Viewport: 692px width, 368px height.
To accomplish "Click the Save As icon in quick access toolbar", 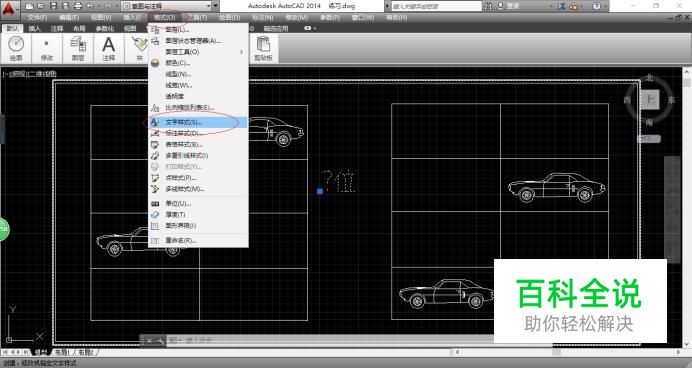I will click(65, 6).
